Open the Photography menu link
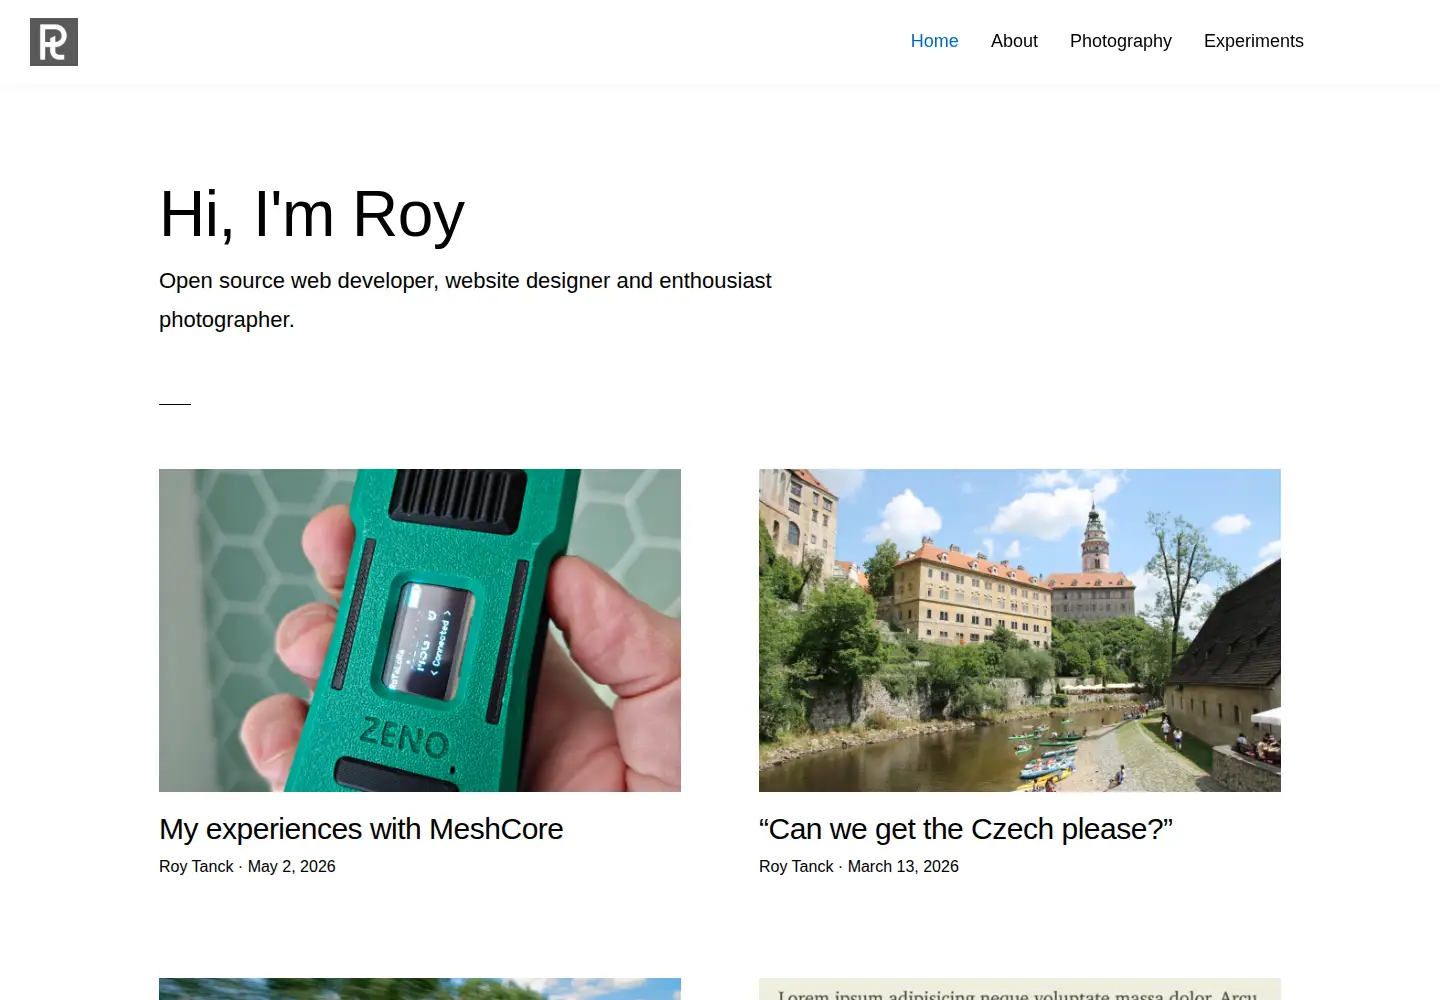This screenshot has width=1440, height=1000. (x=1120, y=41)
